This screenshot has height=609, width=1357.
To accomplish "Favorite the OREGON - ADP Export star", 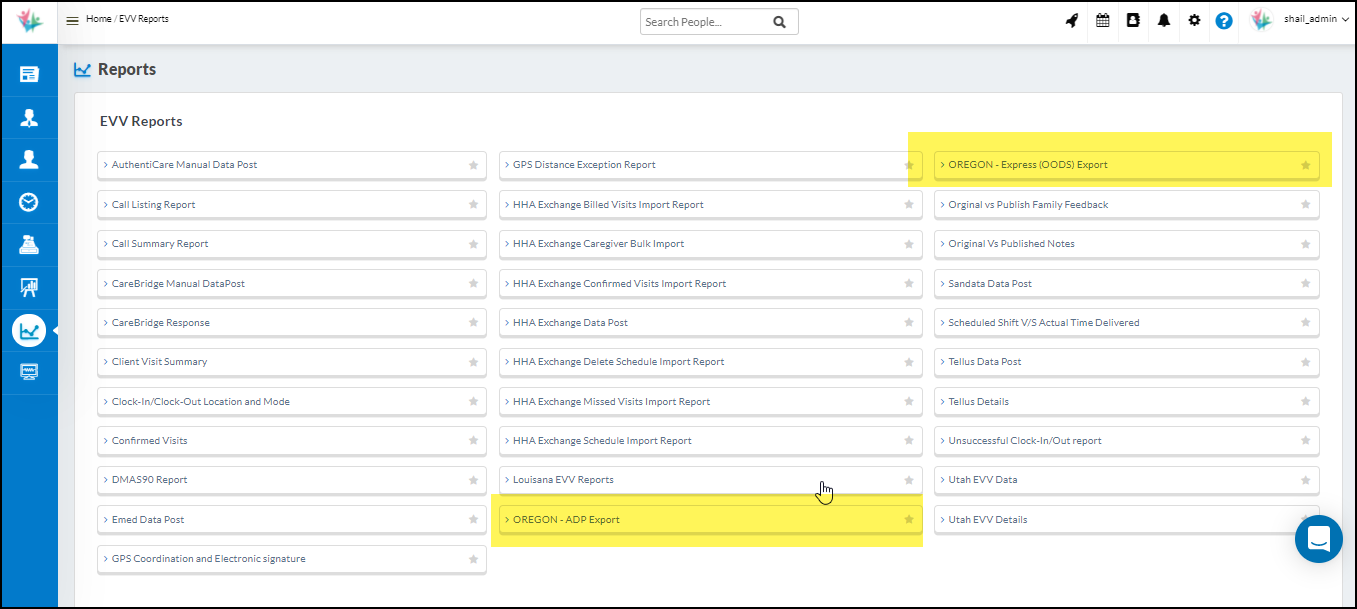I will 908,520.
